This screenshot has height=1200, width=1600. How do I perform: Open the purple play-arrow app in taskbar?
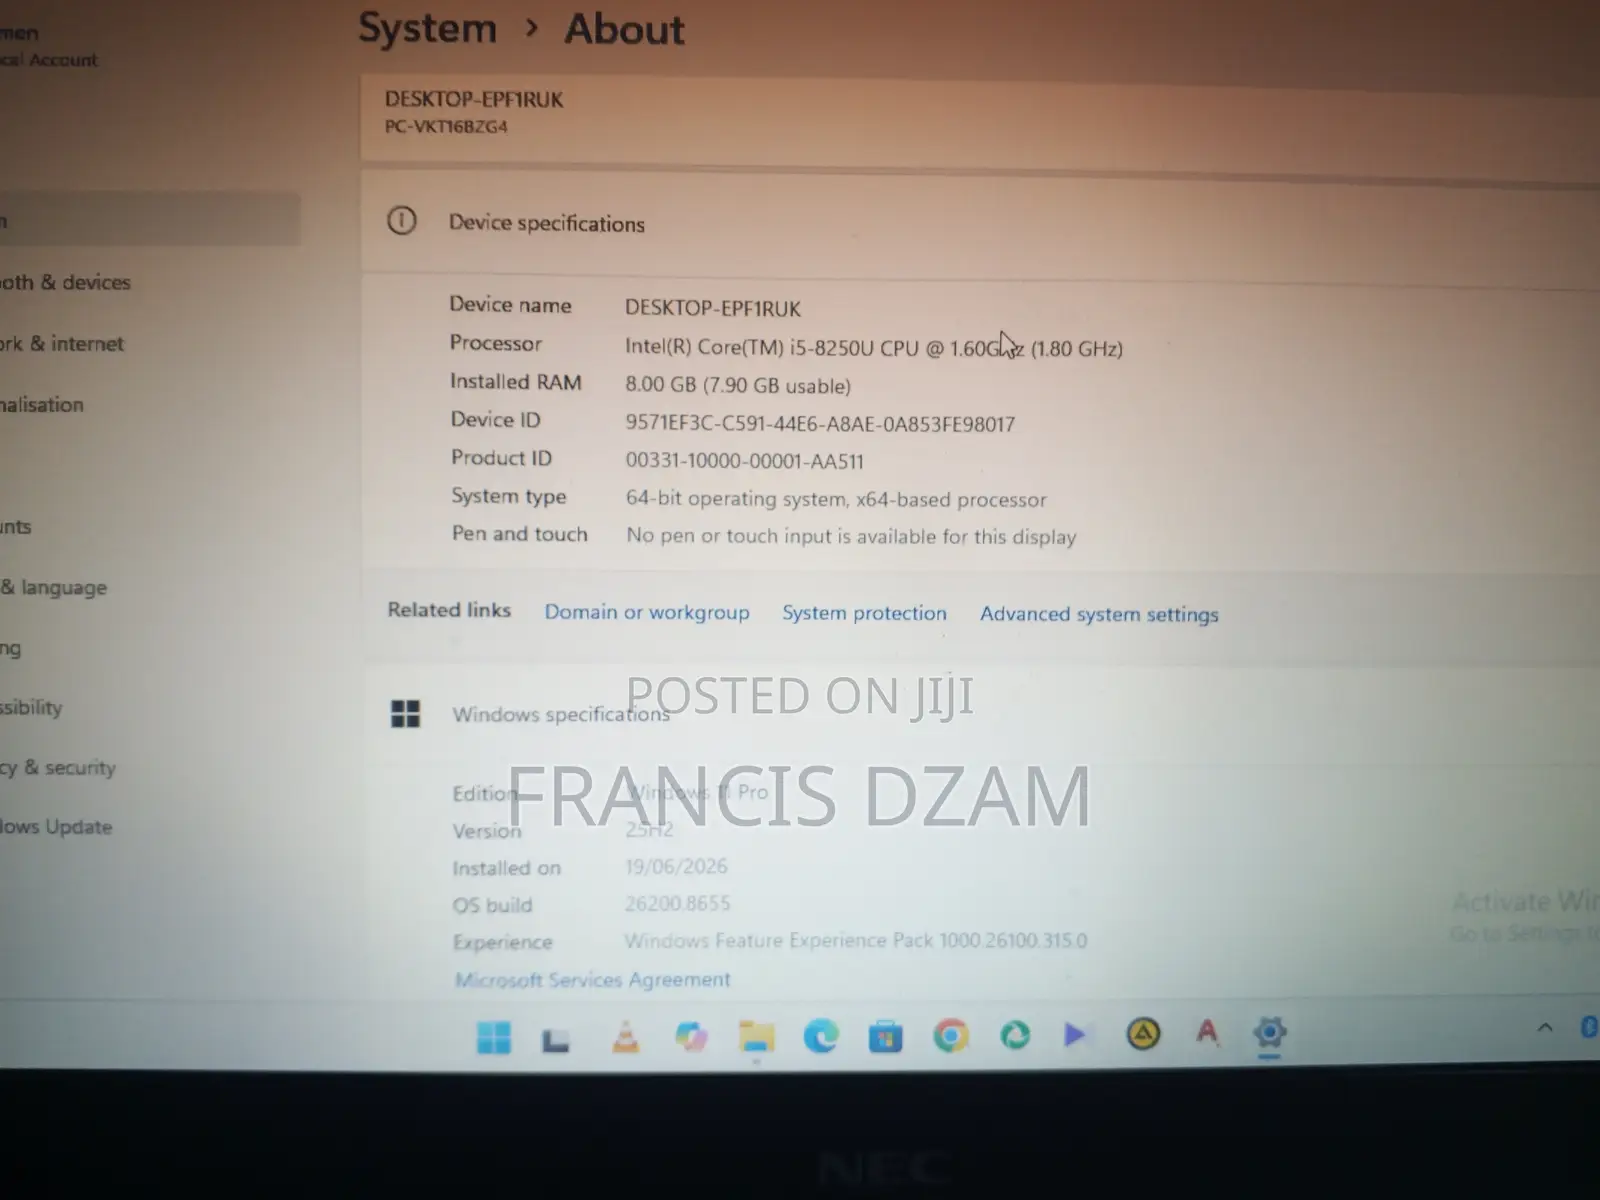(1075, 1034)
